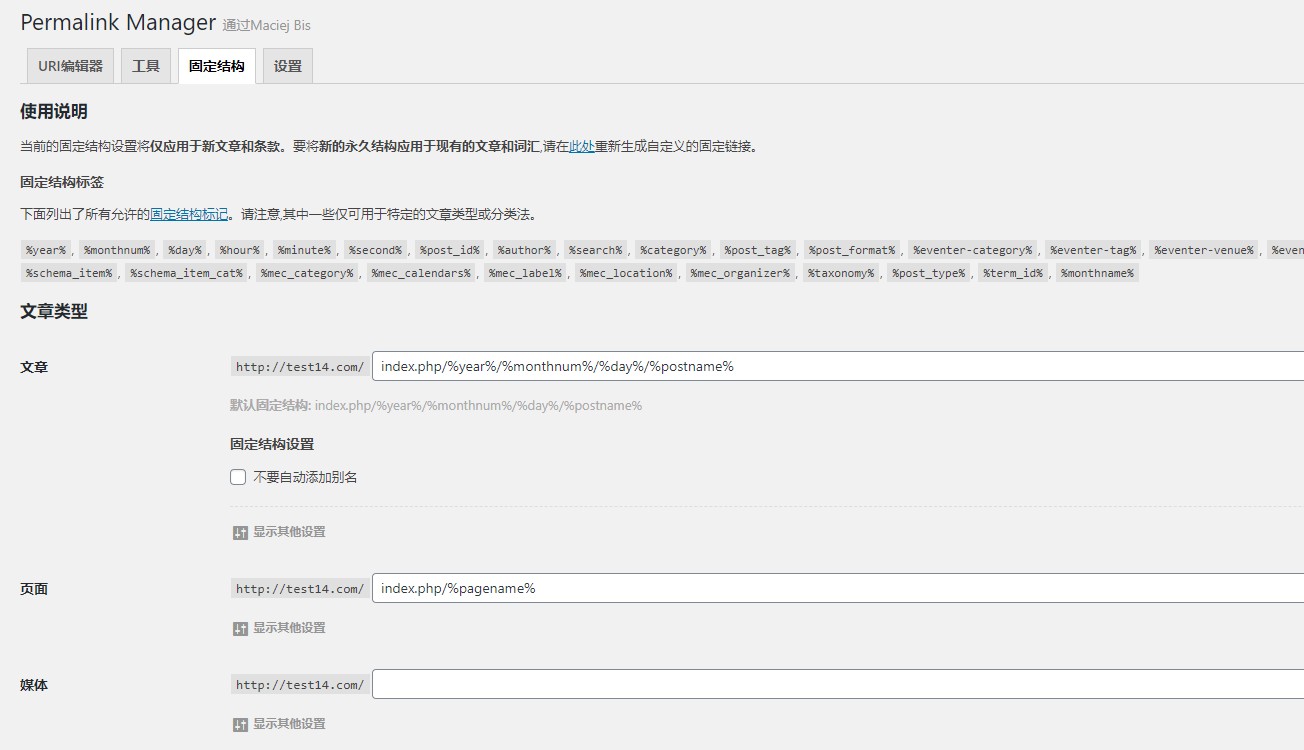Select the %post_id% permastructure tag

coord(449,250)
